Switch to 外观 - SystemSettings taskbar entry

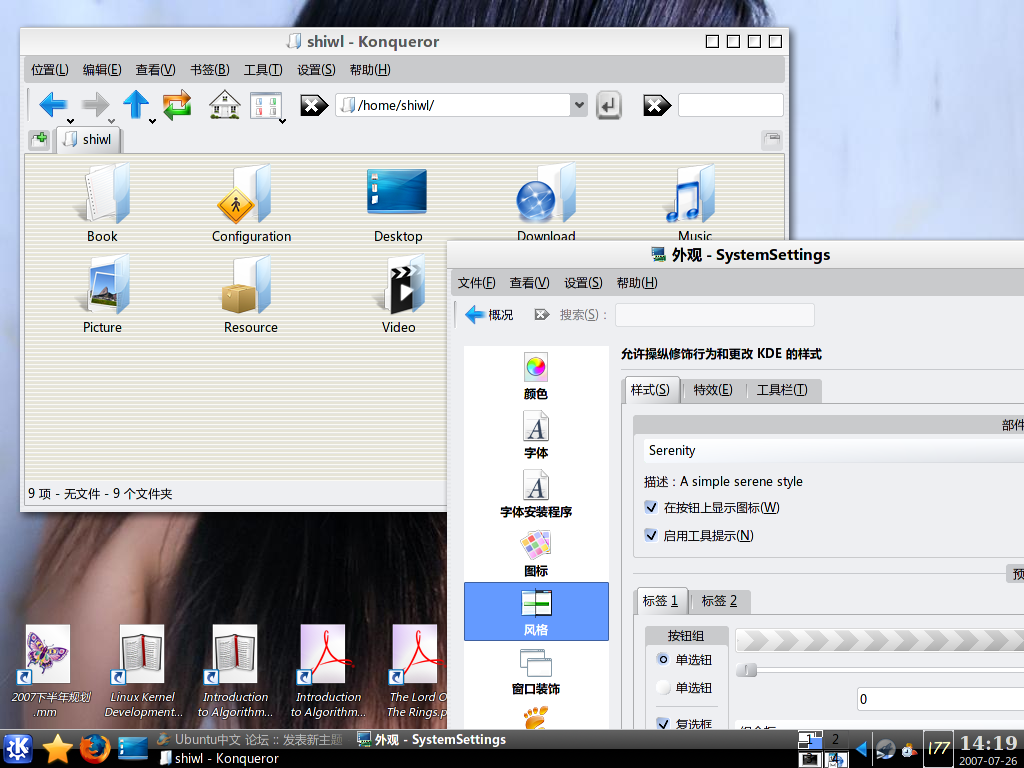[432, 740]
